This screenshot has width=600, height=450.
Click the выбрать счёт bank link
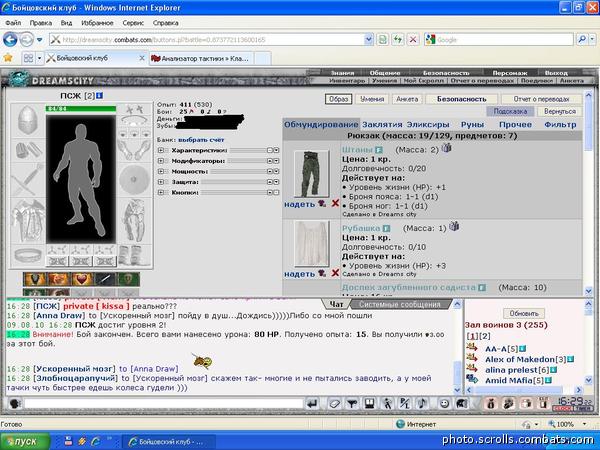(x=201, y=140)
